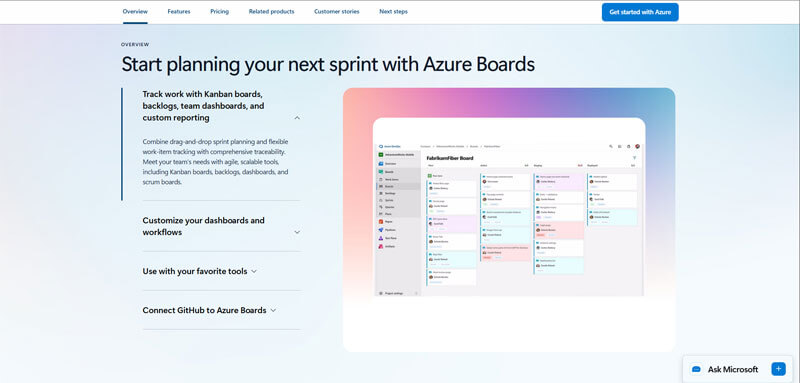Go to the Pricing tab
Viewport: 800px width, 383px height.
tap(219, 12)
